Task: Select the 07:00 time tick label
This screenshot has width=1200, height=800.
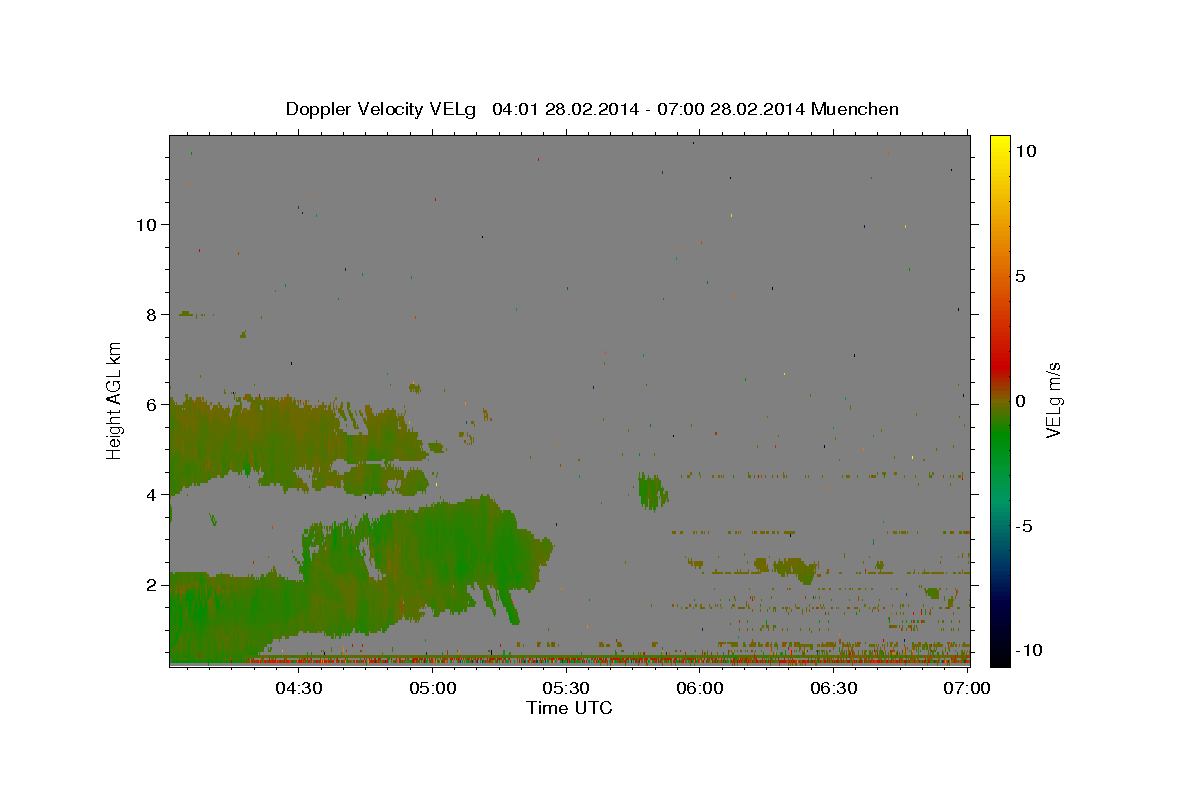Action: (x=967, y=689)
